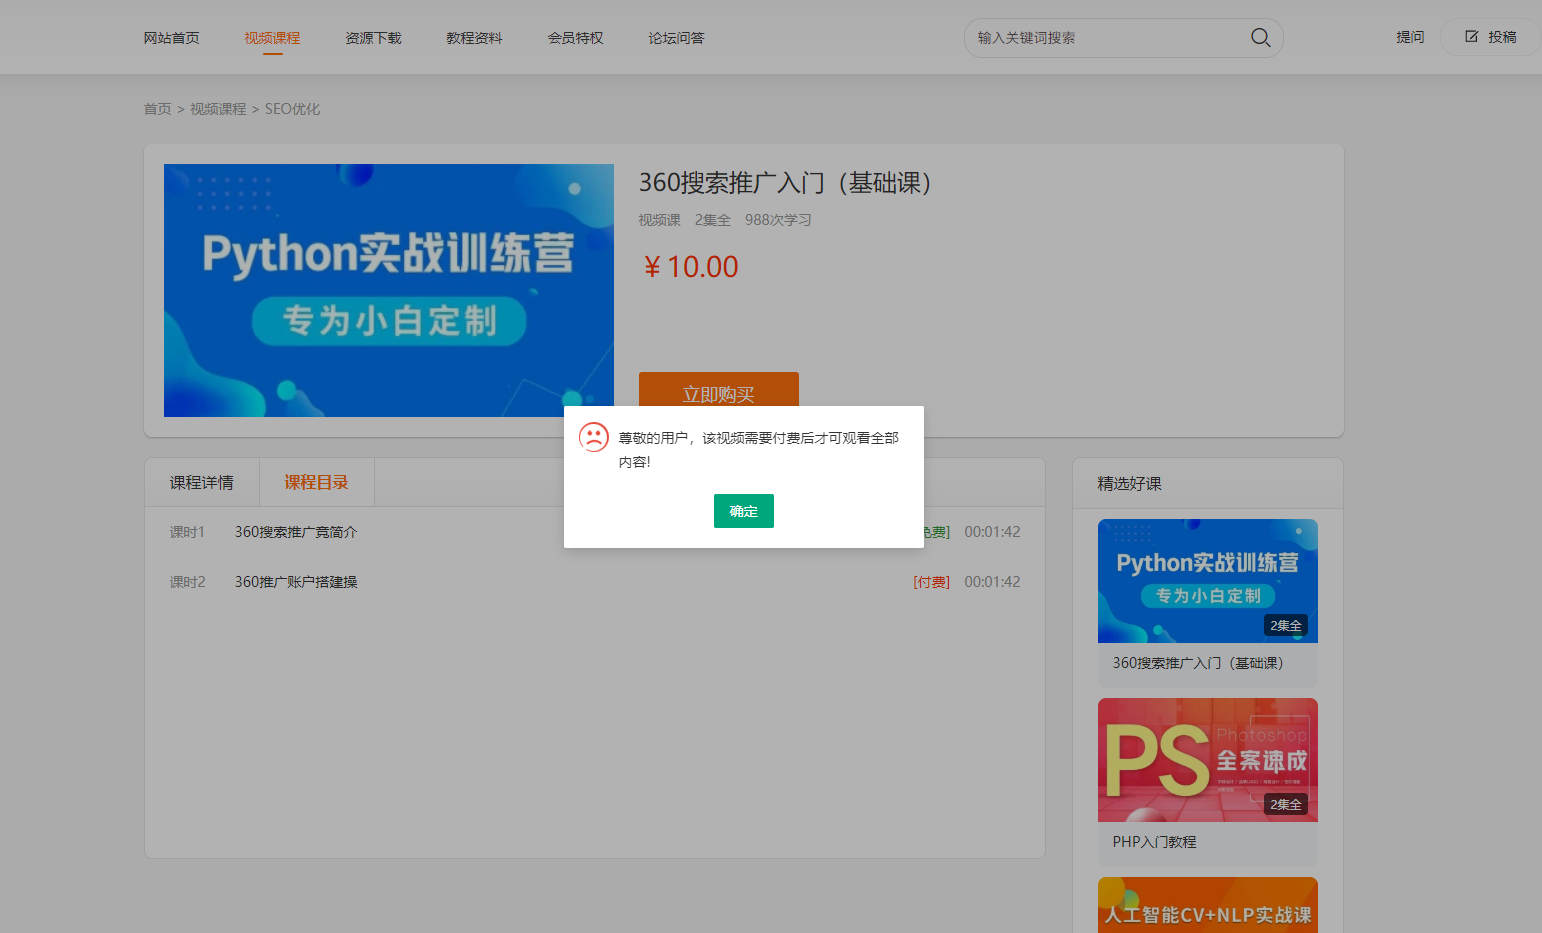Screen dimensions: 1542x933
Task: Click the sad face icon in dialog
Action: 594,437
